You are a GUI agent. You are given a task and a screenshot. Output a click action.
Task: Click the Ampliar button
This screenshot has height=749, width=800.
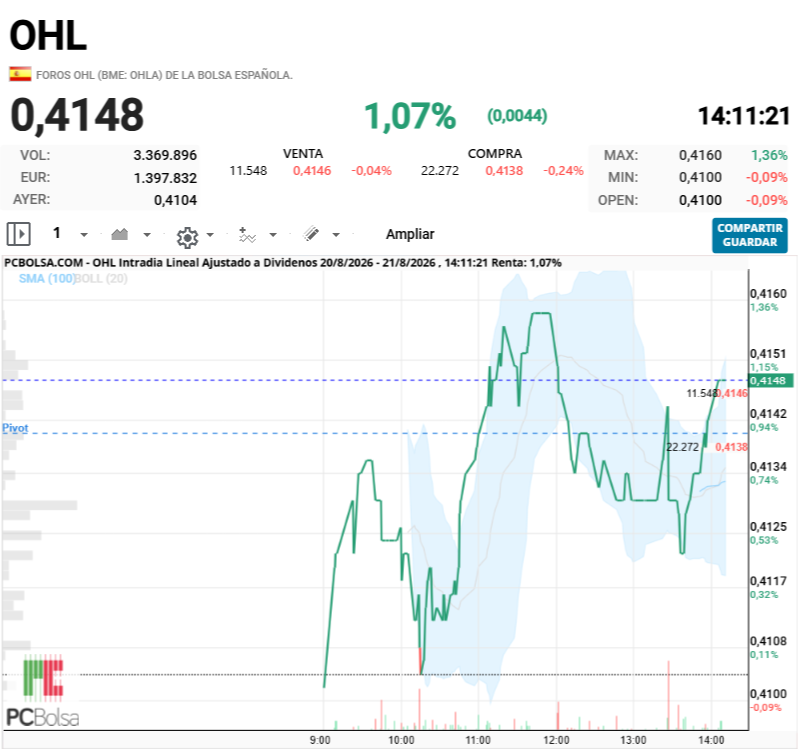pos(410,234)
